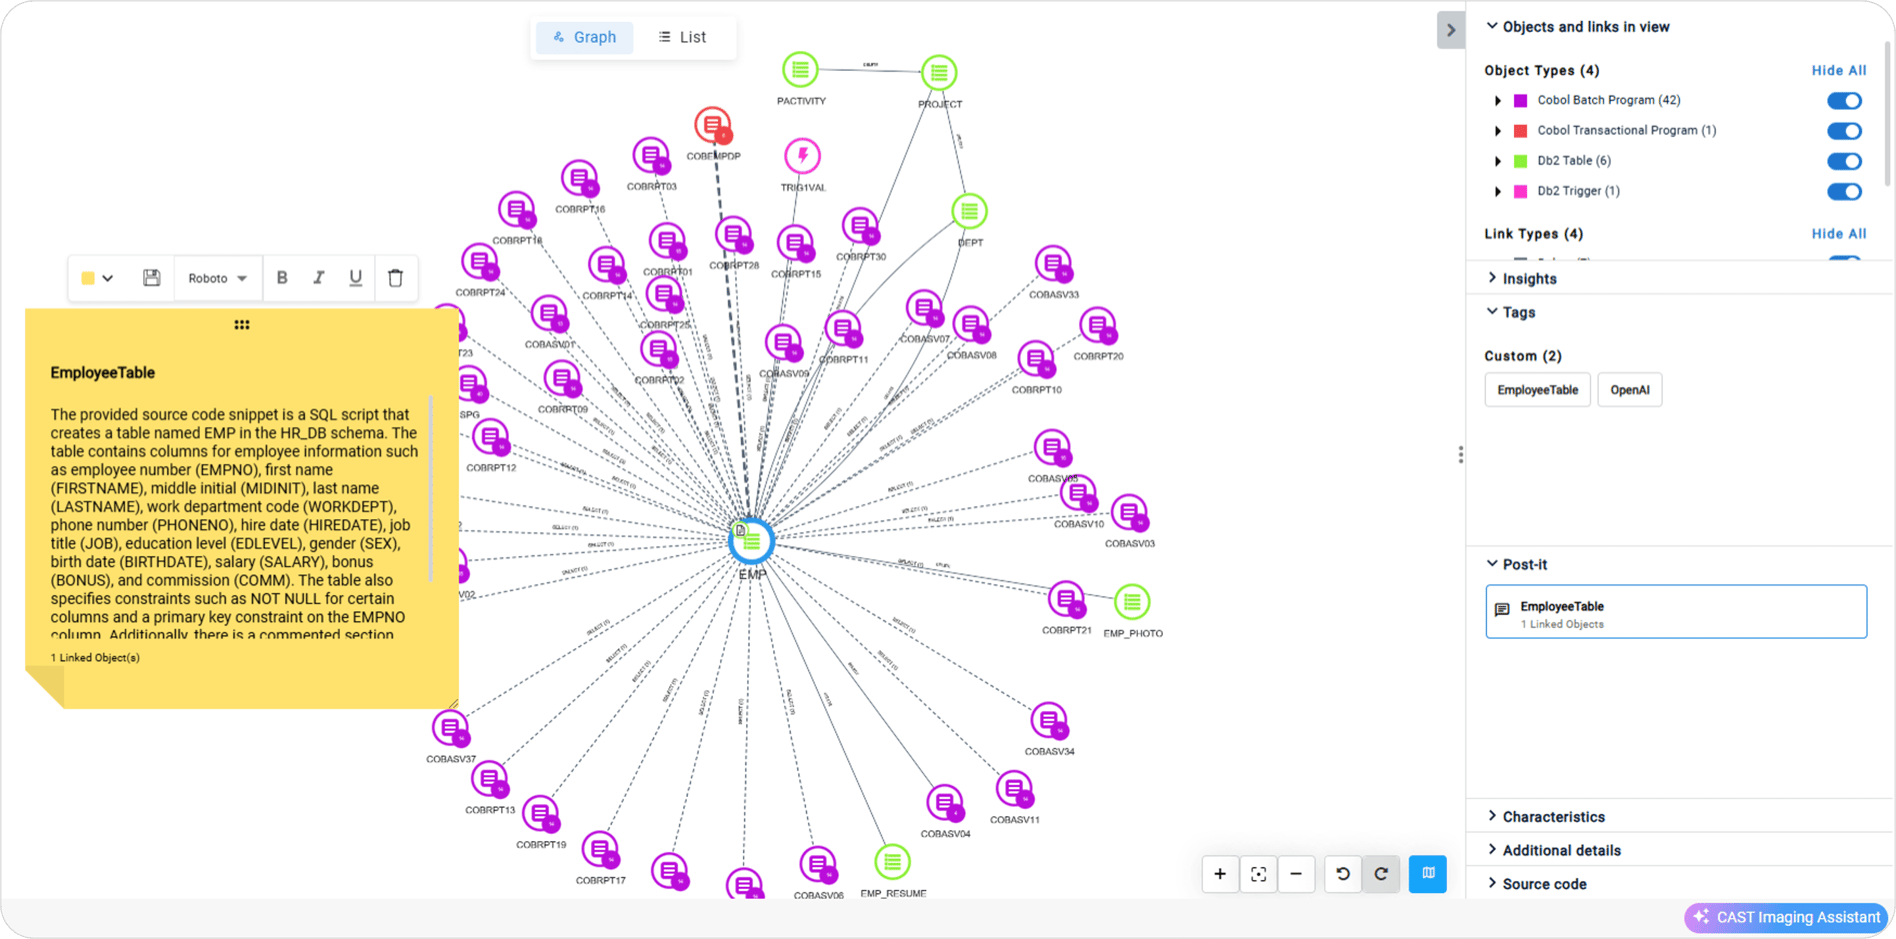Click the Underline formatting icon
The width and height of the screenshot is (1896, 939).
coord(355,278)
